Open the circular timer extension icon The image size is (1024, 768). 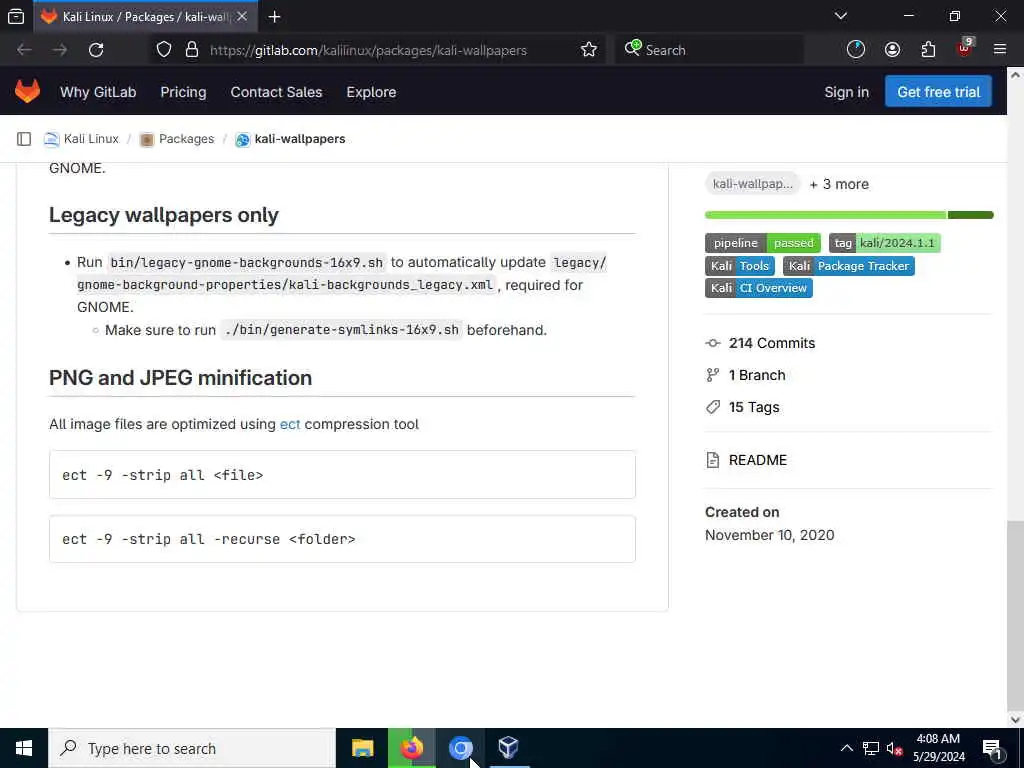[x=856, y=50]
